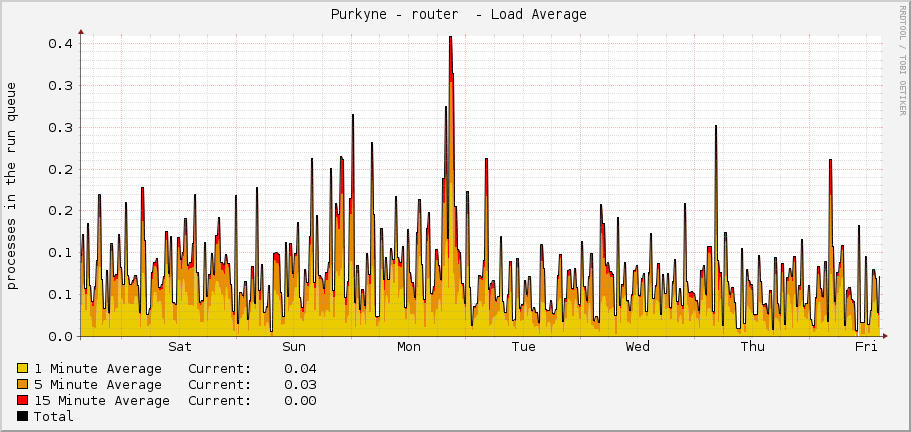Click the graph title "Purkyne - router - Load Average"

458,14
